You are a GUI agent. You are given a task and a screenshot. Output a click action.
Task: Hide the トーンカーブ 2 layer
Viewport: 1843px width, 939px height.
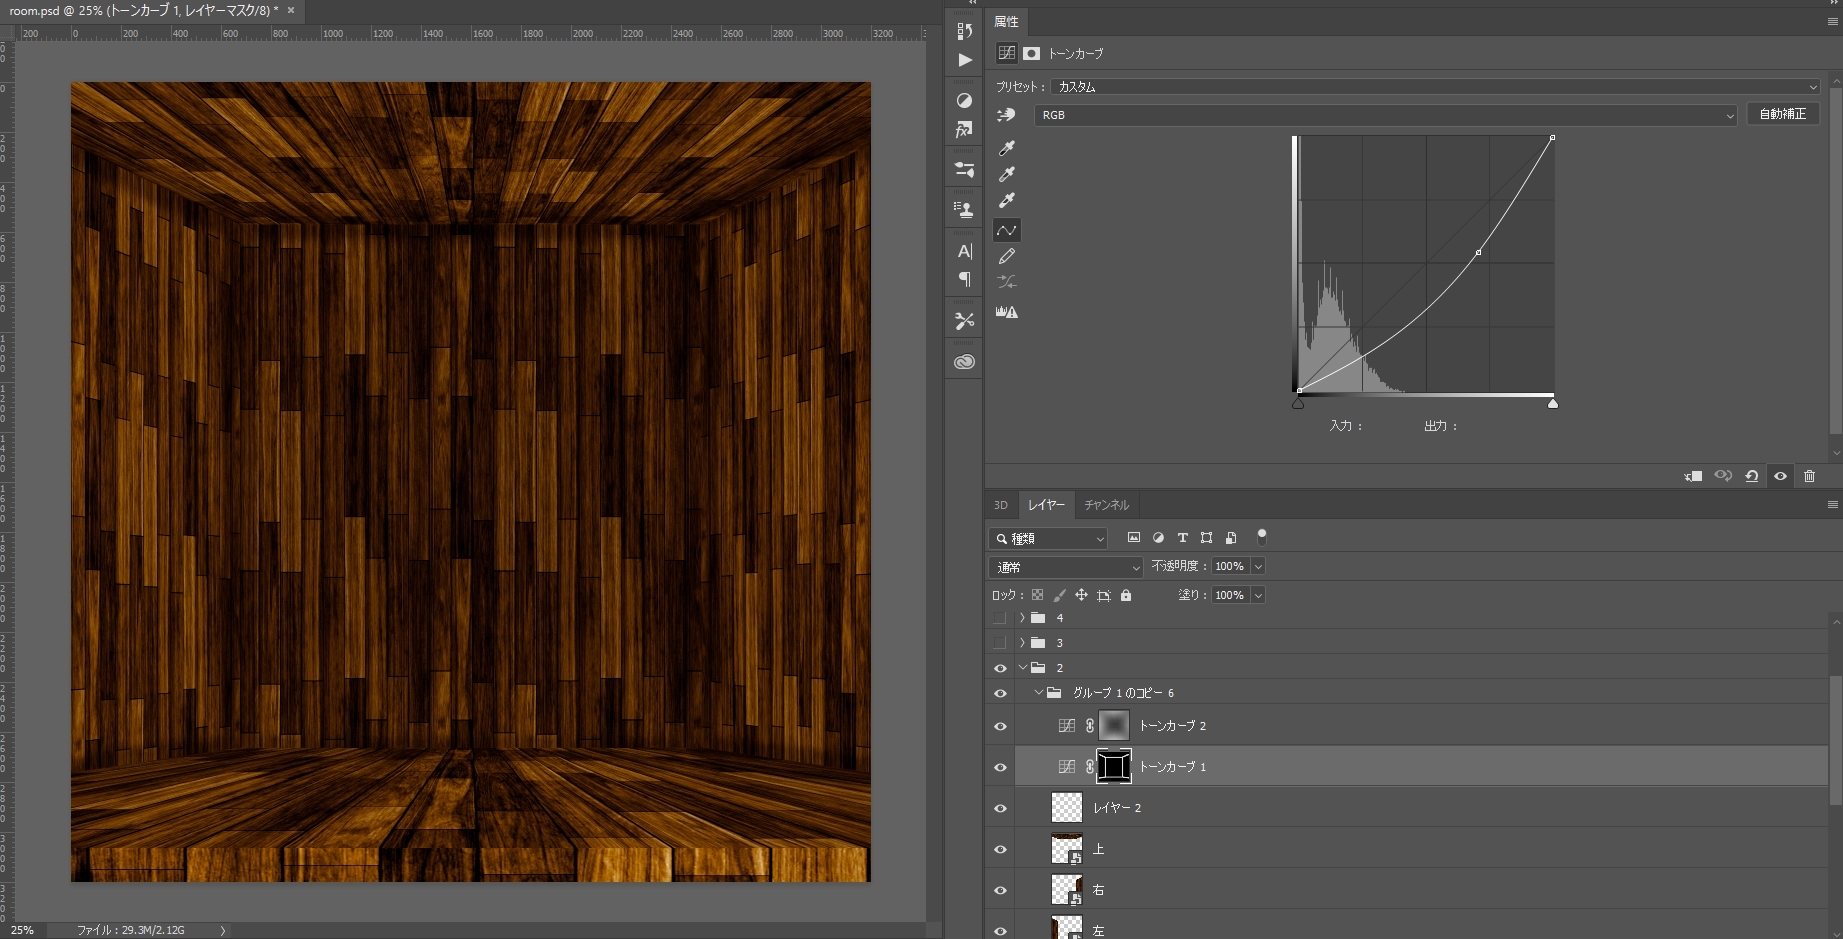point(1000,726)
